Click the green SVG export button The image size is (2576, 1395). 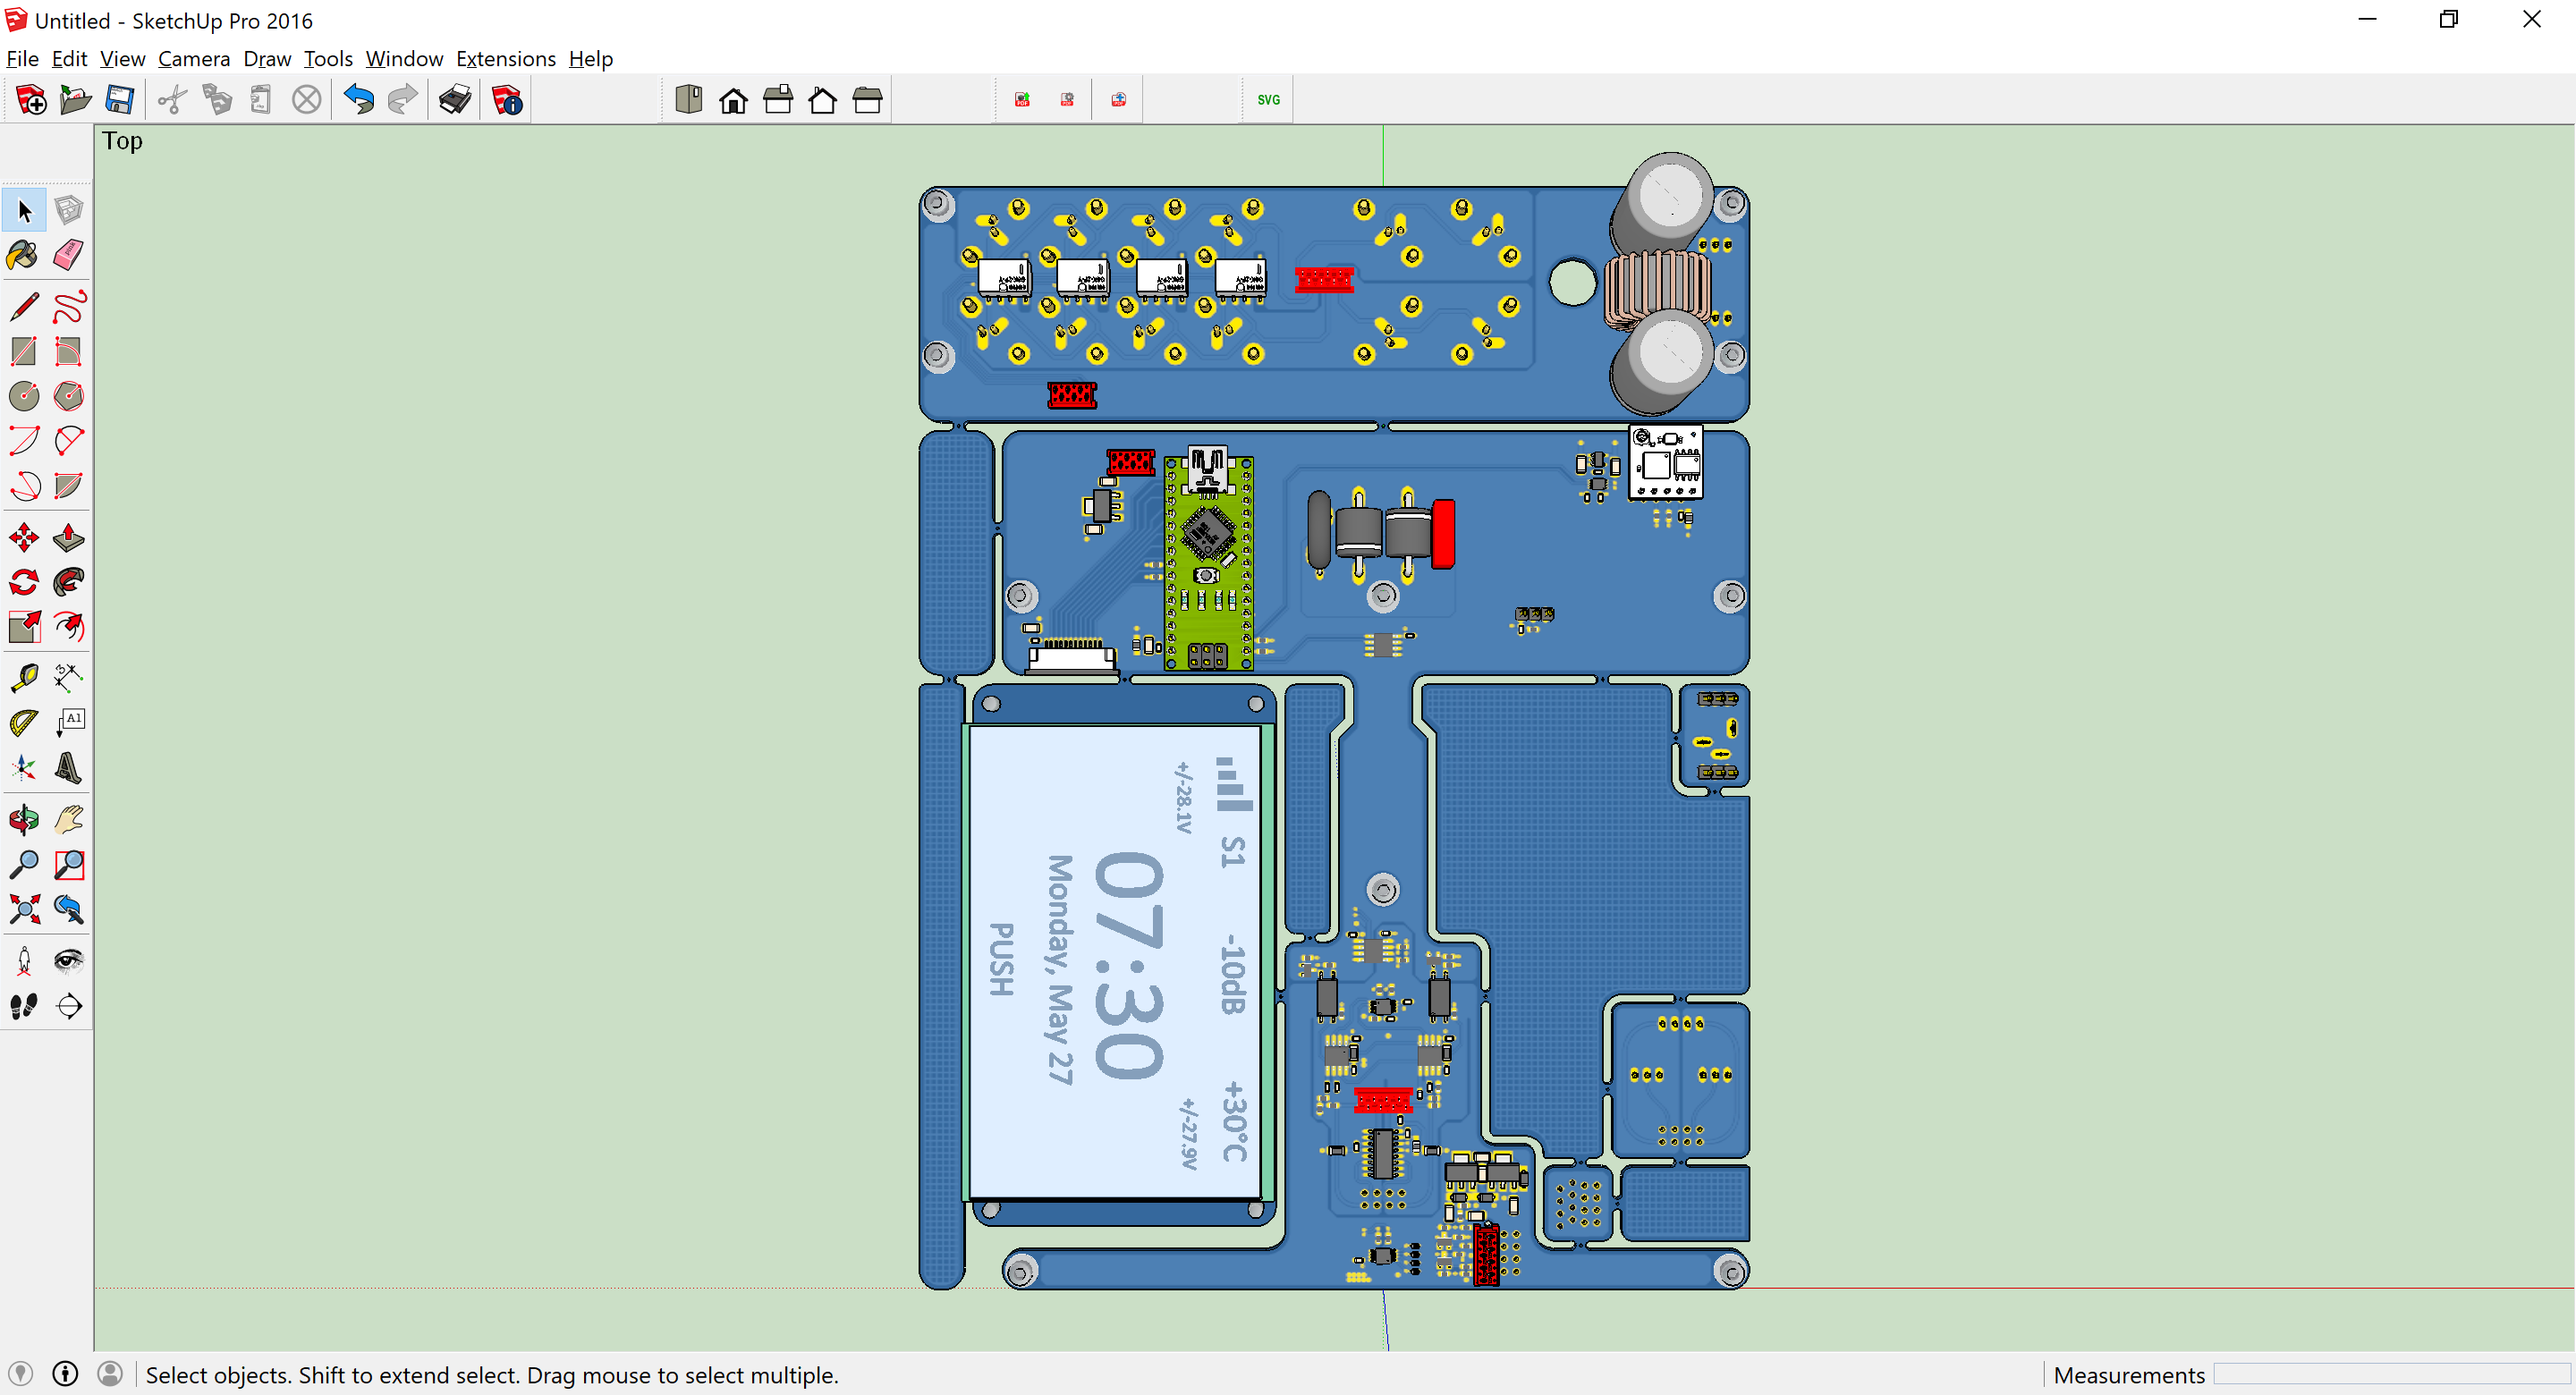point(1268,100)
